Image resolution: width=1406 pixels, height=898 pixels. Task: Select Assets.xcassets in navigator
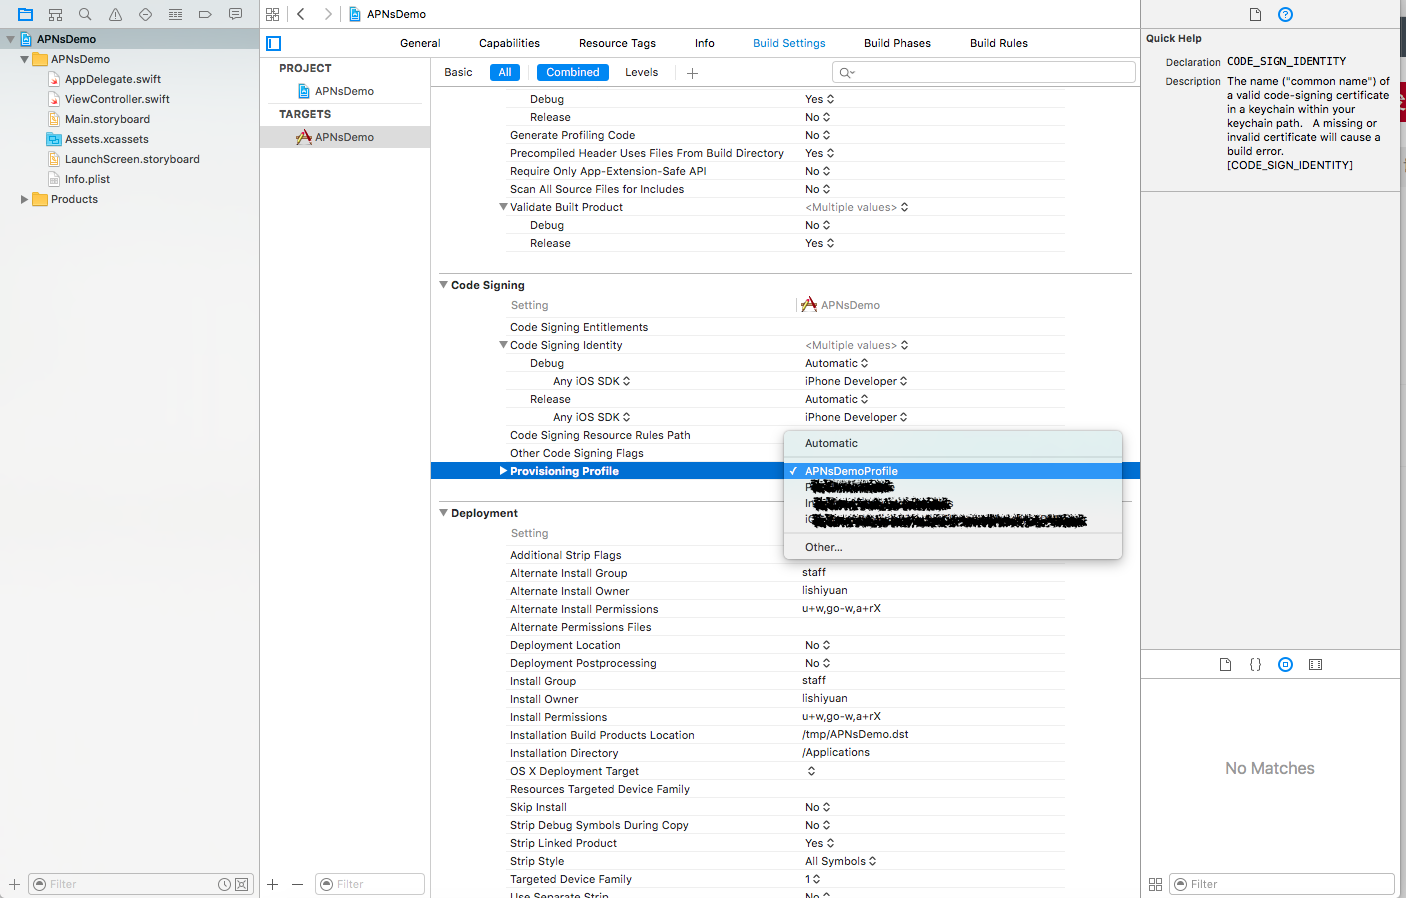click(x=106, y=139)
